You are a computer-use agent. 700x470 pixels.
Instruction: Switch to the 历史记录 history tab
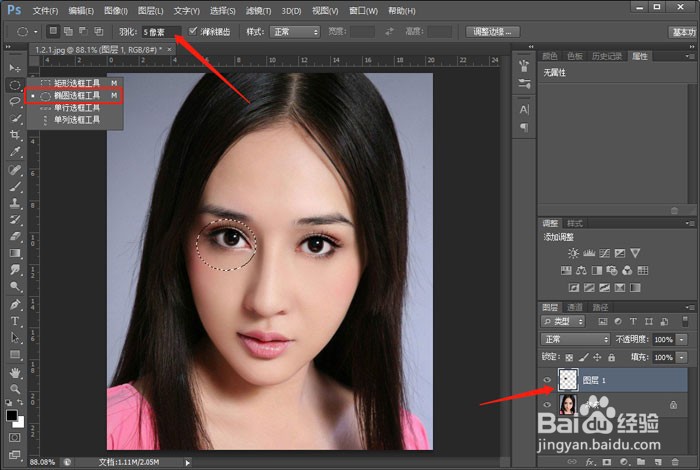pos(606,56)
